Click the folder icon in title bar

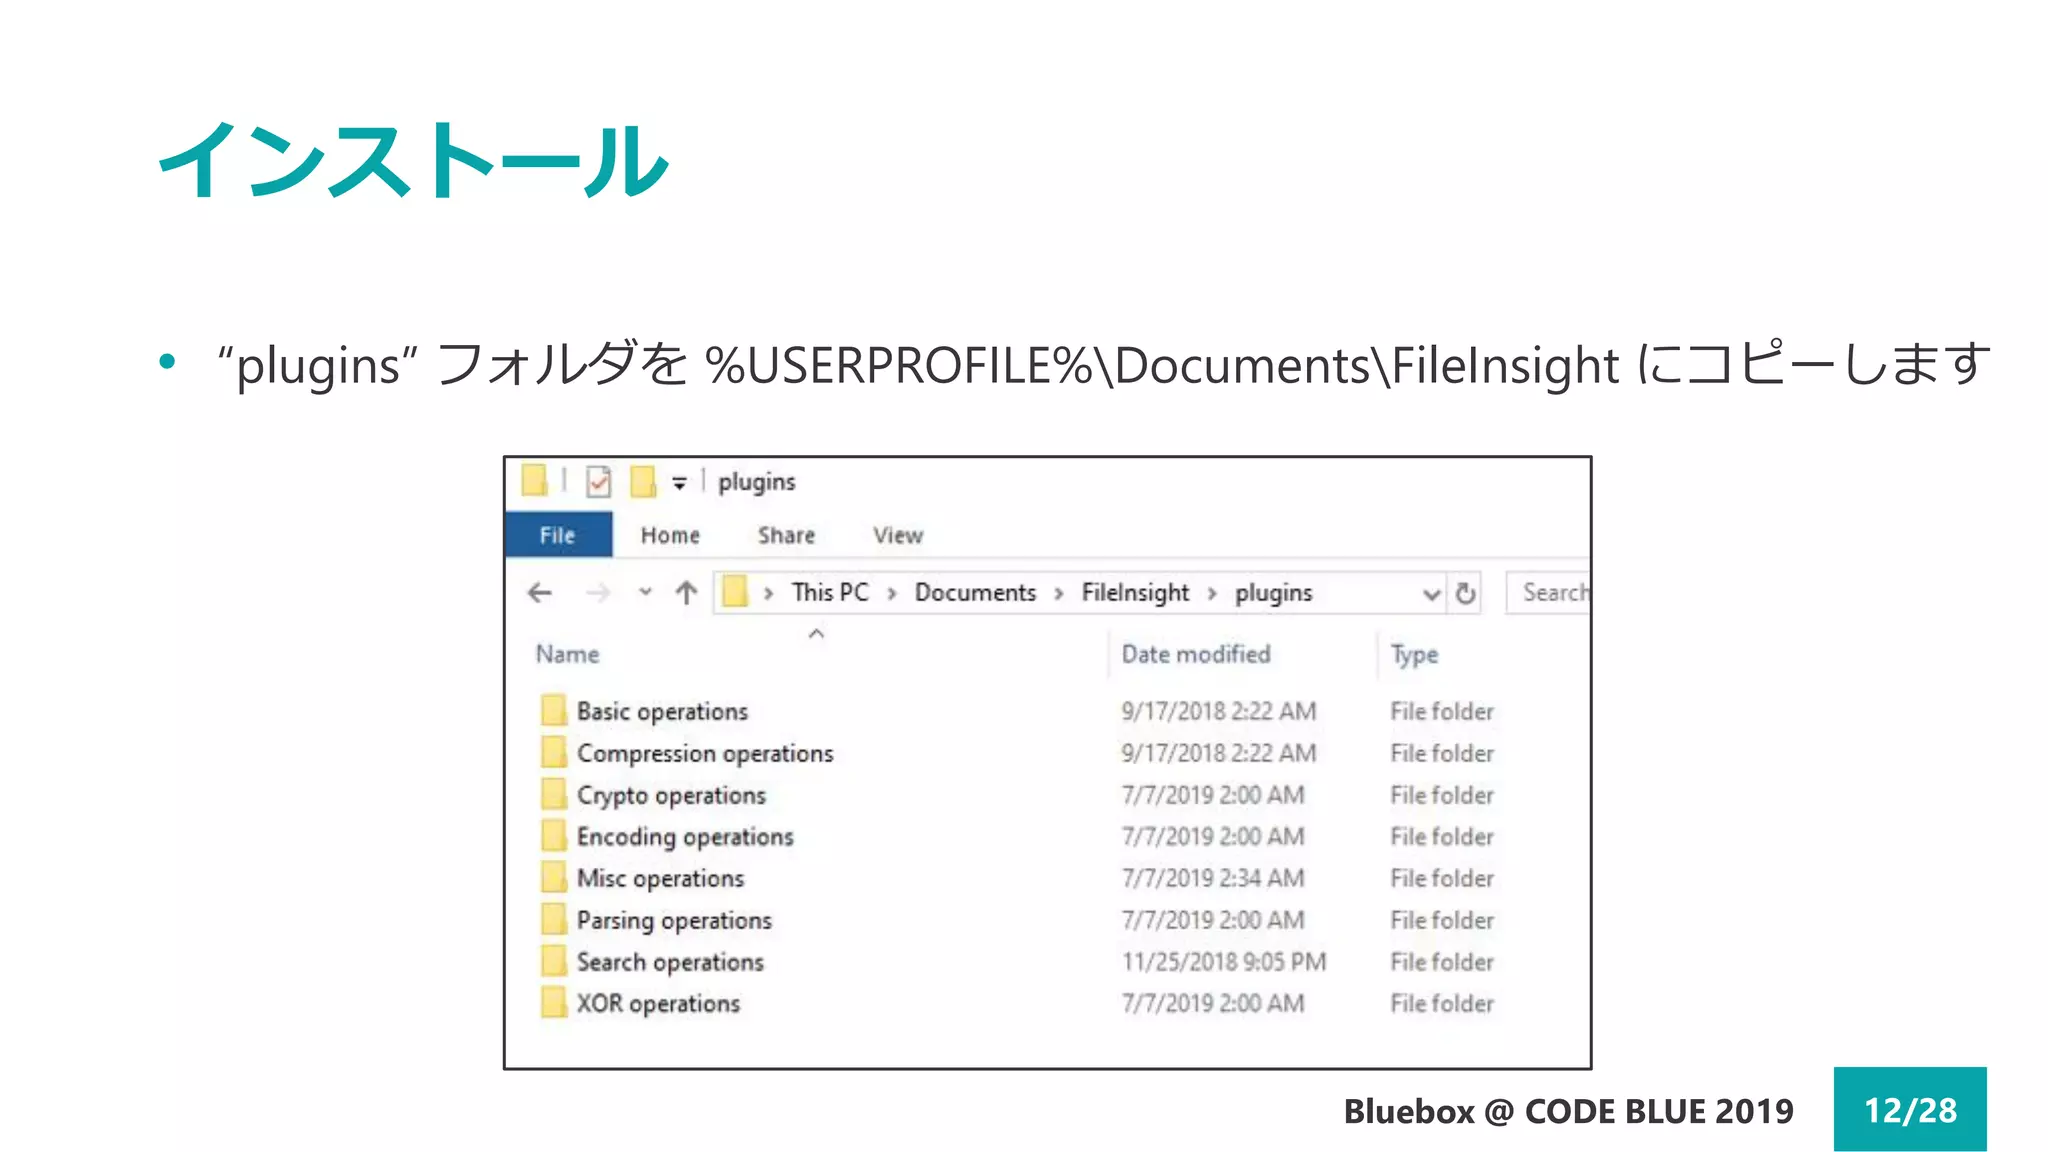[535, 480]
